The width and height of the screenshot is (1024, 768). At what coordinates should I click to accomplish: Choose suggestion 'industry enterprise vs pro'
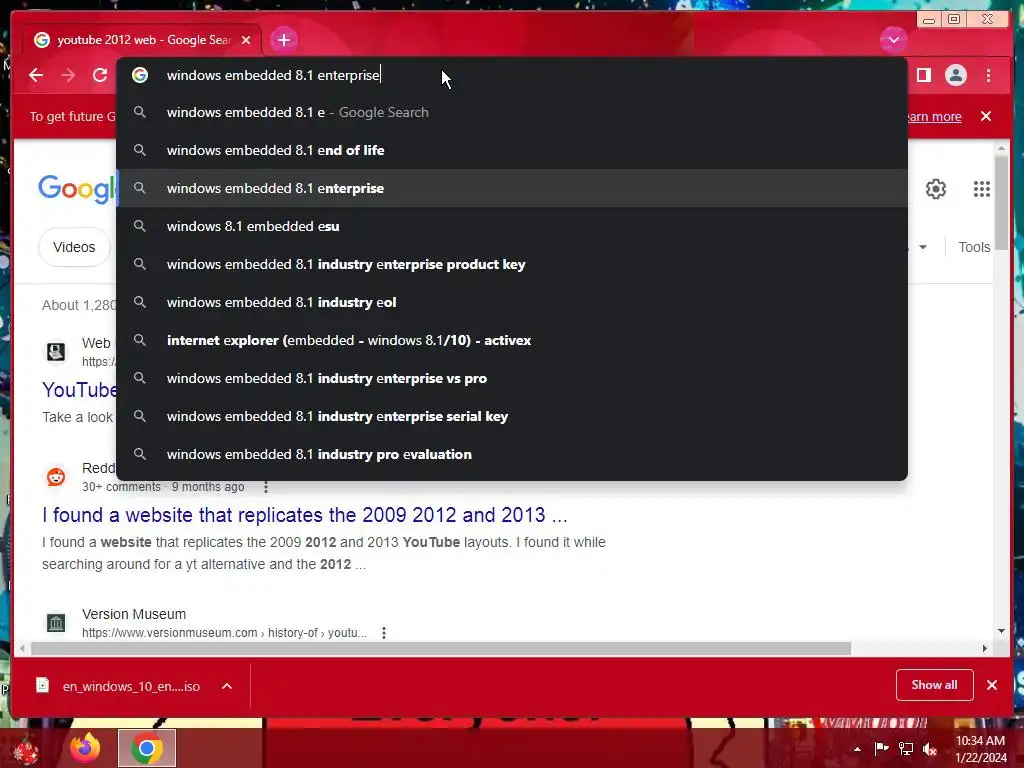pos(512,378)
